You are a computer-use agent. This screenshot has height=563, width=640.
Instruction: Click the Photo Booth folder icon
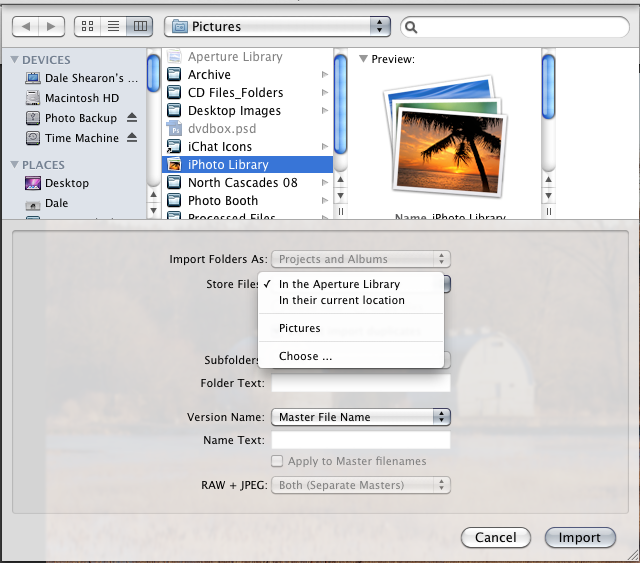pyautogui.click(x=174, y=200)
